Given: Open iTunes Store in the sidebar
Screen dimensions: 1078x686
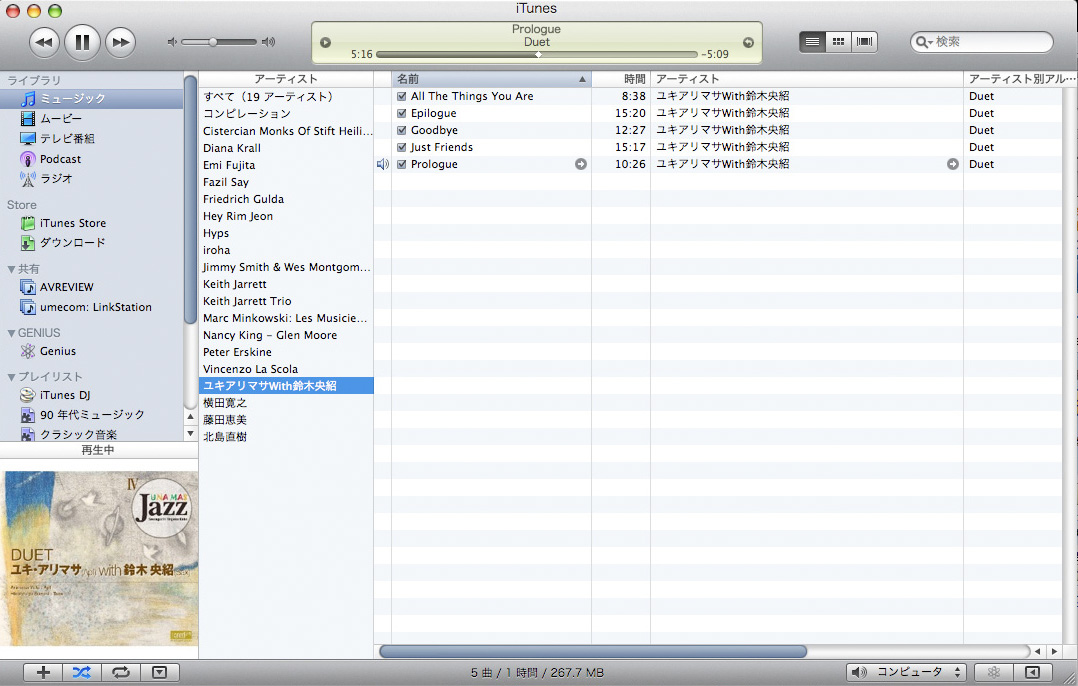Looking at the screenshot, I should [x=63, y=223].
